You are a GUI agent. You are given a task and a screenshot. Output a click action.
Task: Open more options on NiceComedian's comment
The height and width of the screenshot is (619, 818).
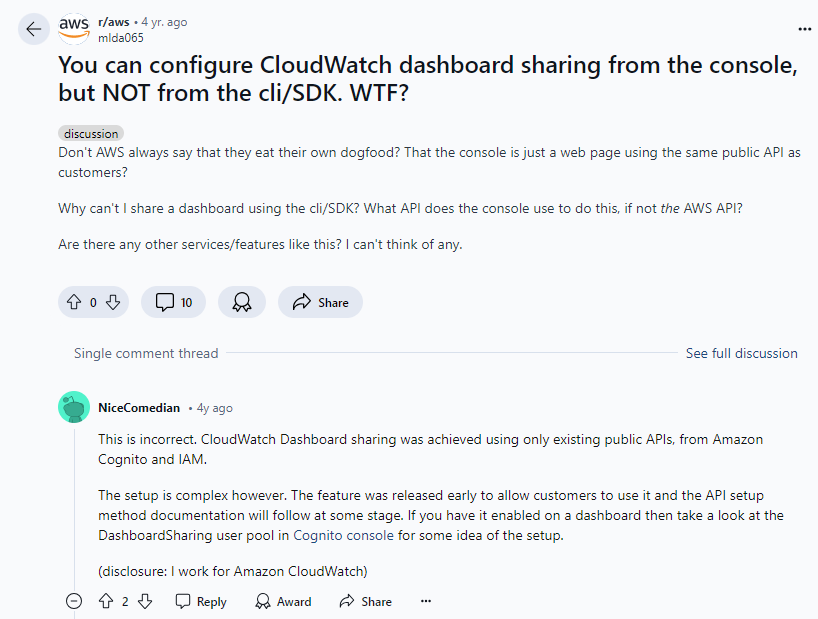[426, 601]
